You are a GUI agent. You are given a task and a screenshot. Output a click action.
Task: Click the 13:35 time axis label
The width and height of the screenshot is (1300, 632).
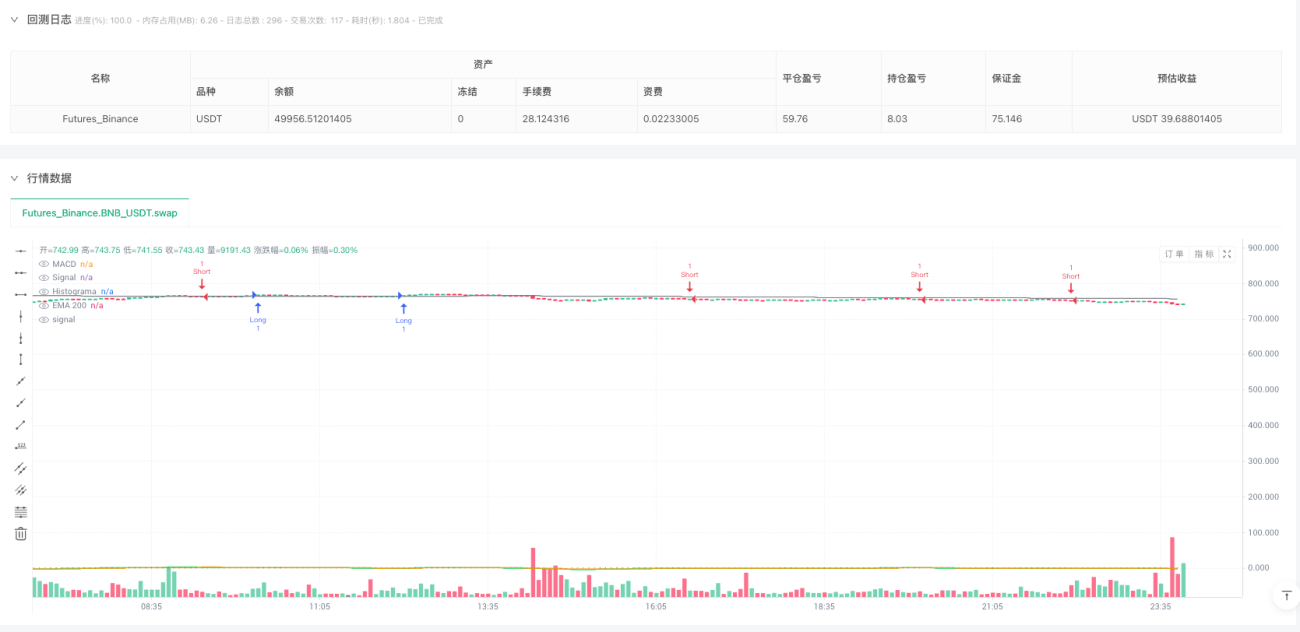point(488,606)
